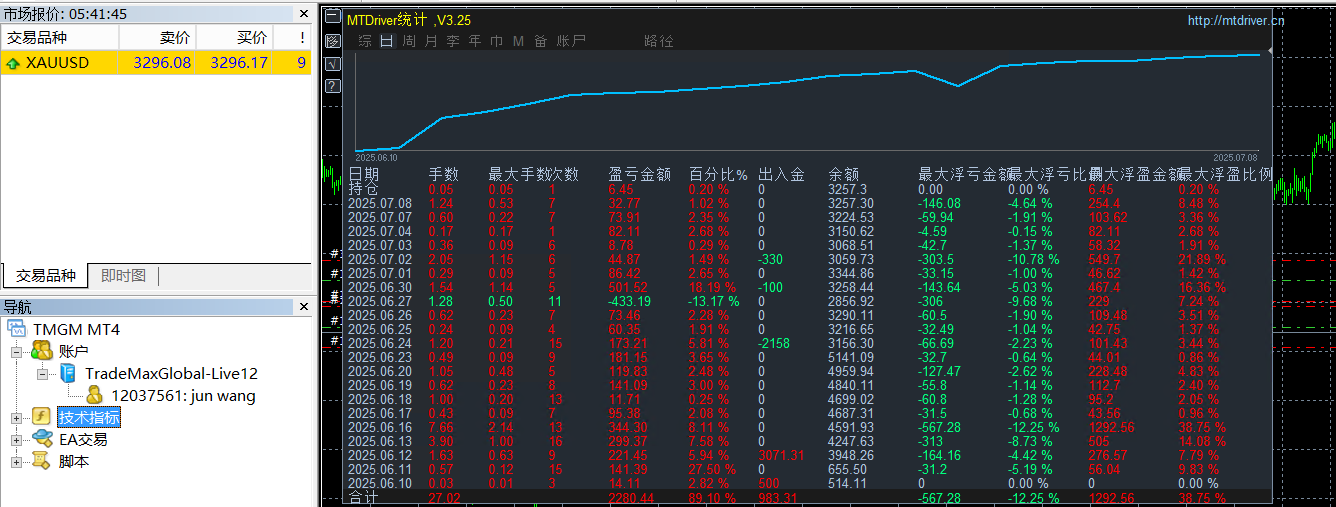The height and width of the screenshot is (507, 1336).
Task: Switch to the 交易品种 tab below market watch
Action: [x=45, y=276]
